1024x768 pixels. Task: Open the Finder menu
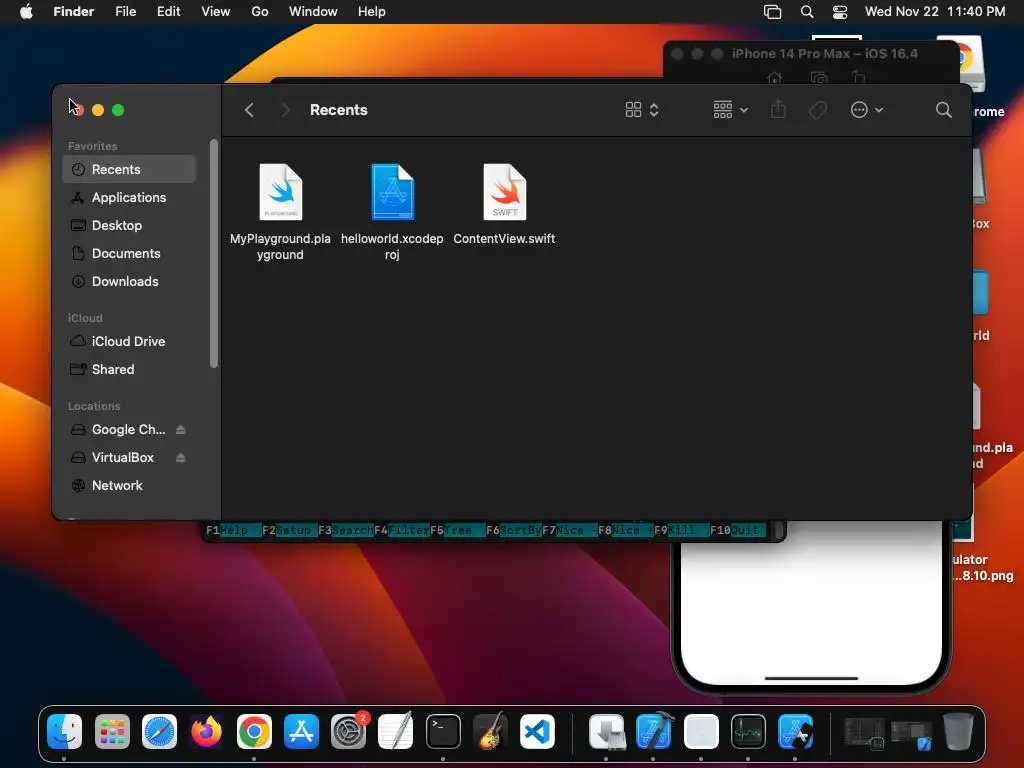click(74, 12)
